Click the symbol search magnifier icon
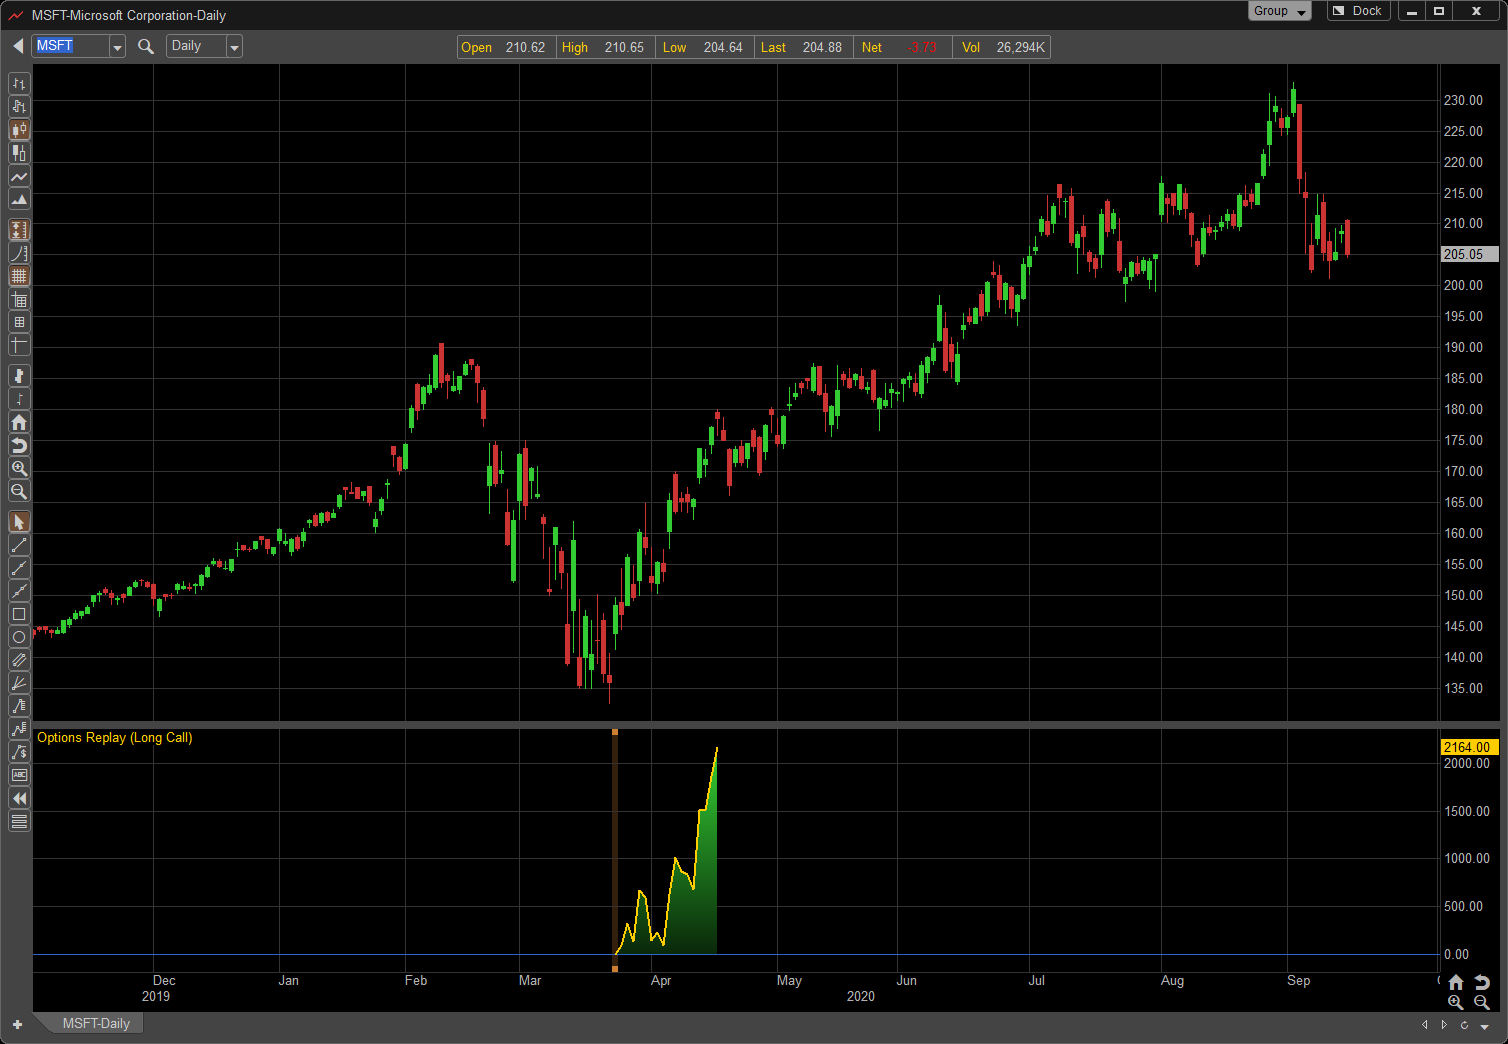The width and height of the screenshot is (1508, 1044). (x=146, y=46)
